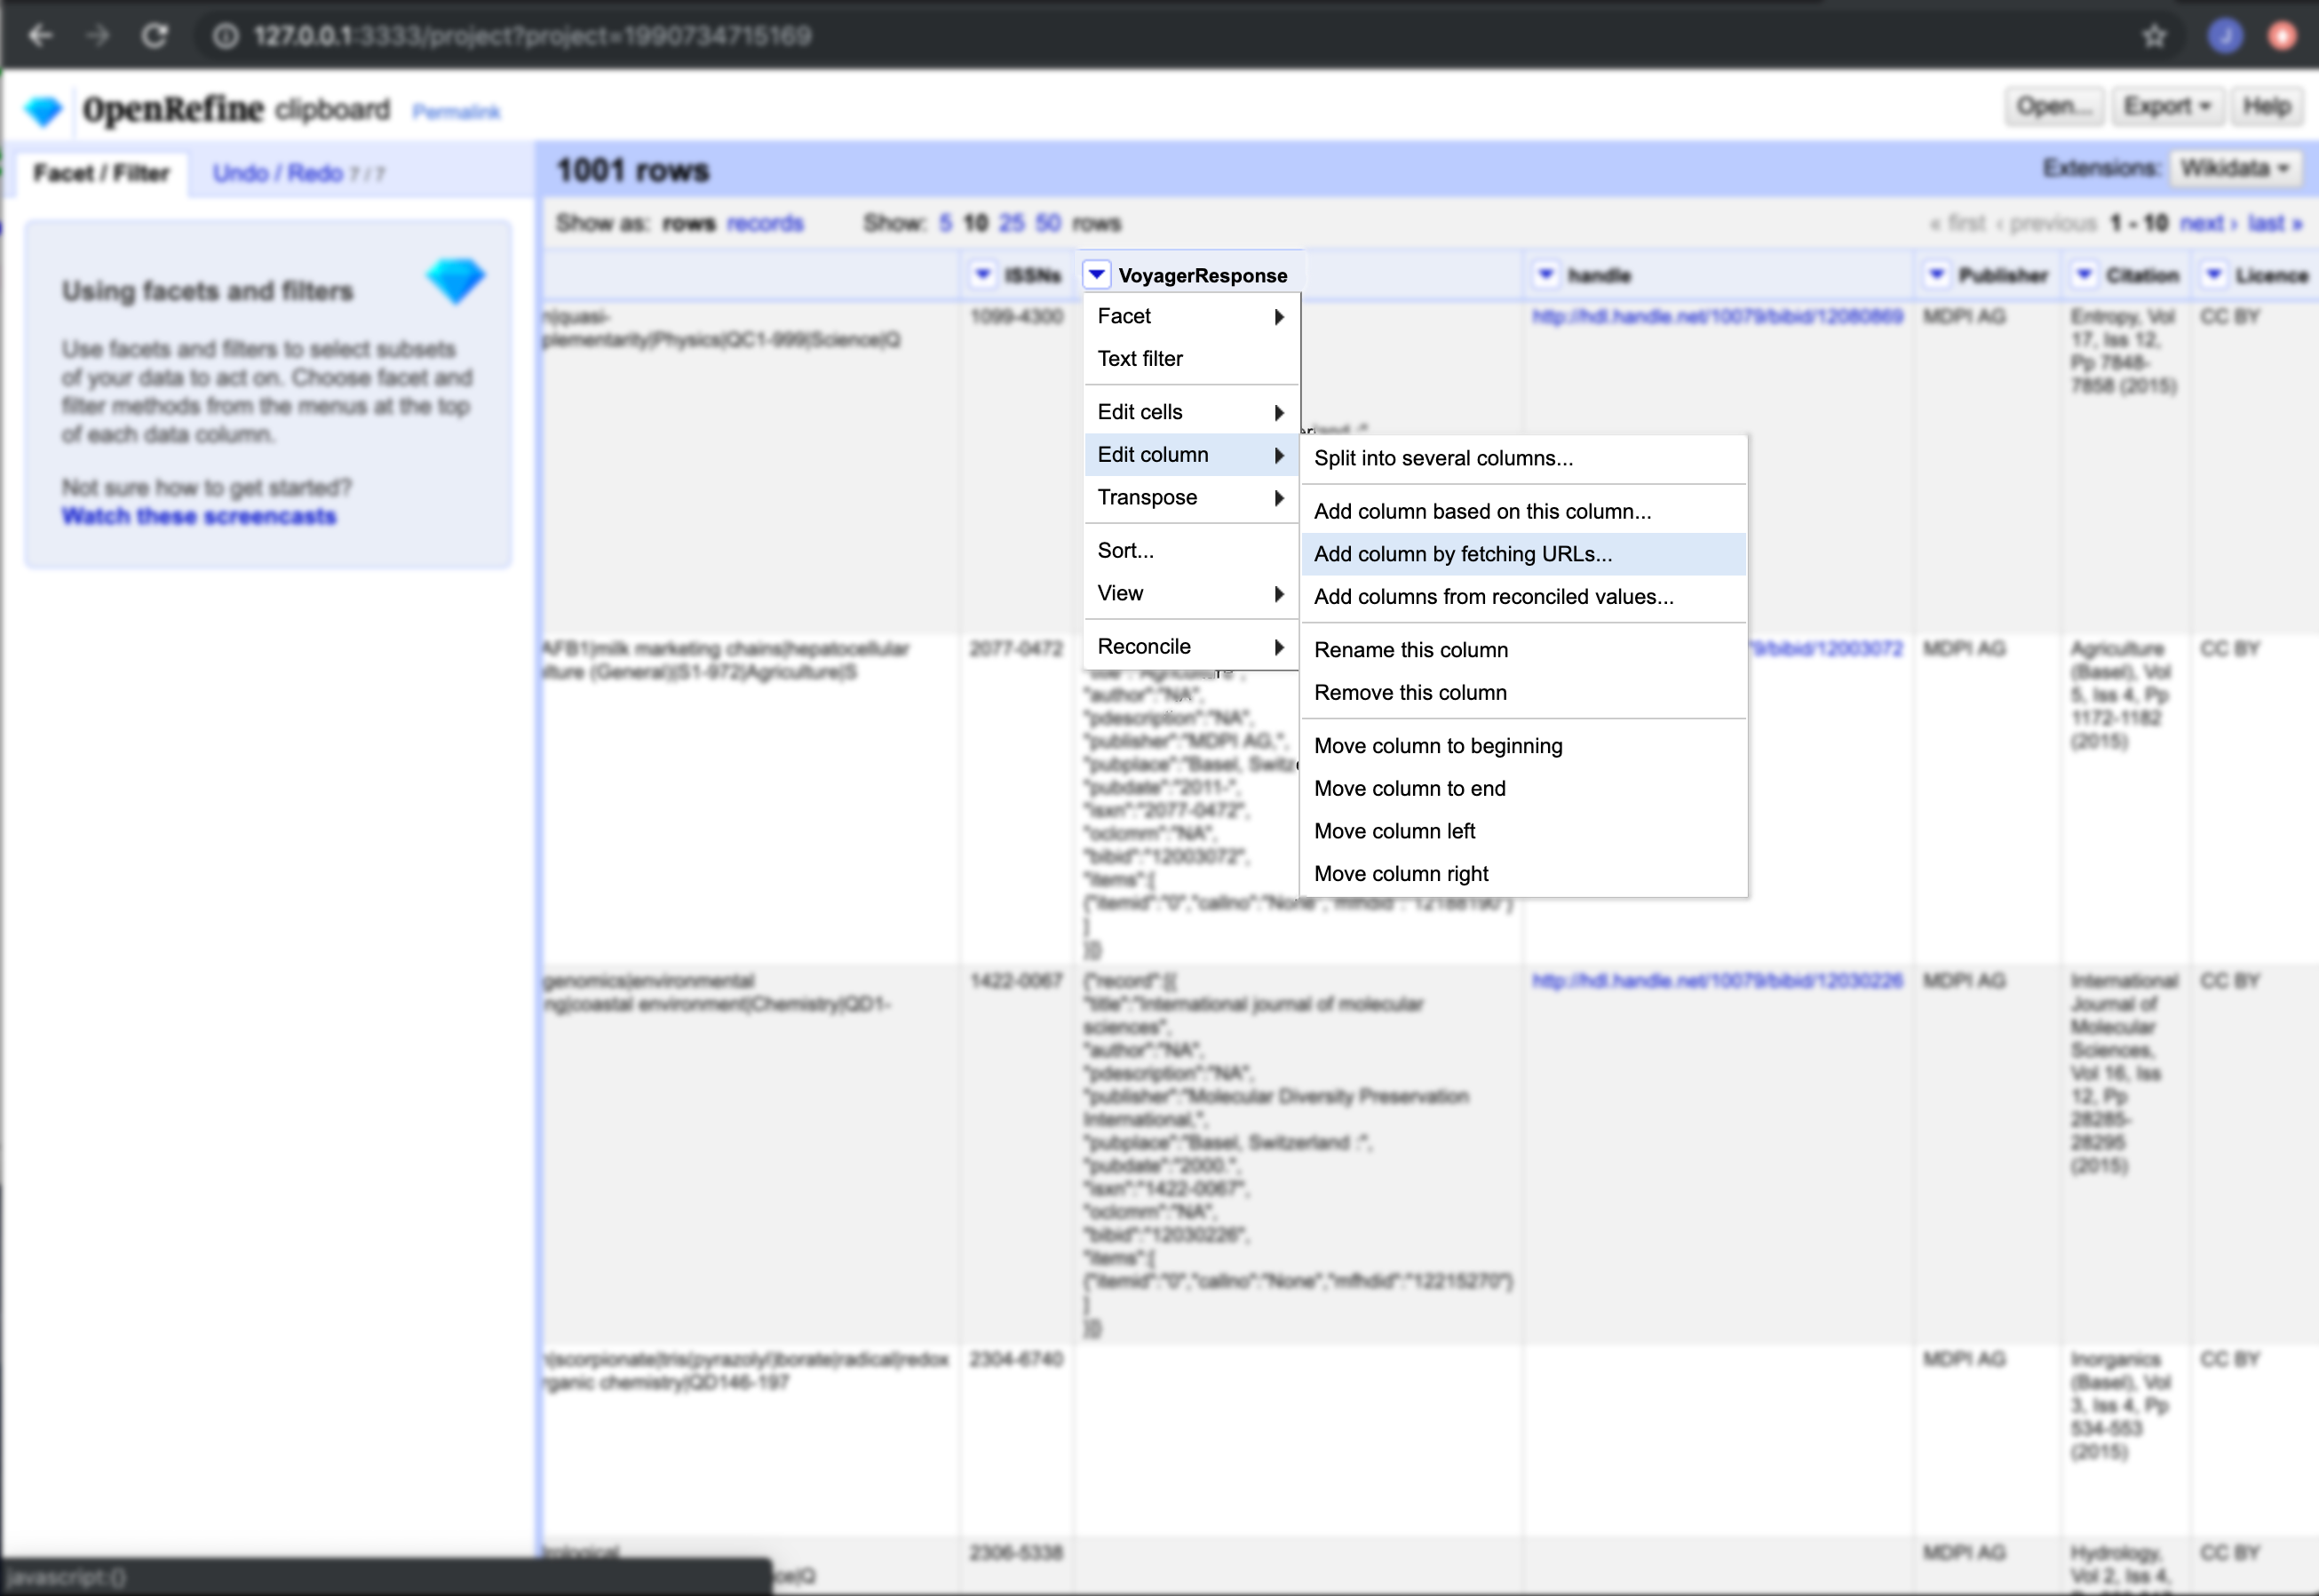2319x1596 pixels.
Task: Choose Rename this column
Action: (1523, 650)
